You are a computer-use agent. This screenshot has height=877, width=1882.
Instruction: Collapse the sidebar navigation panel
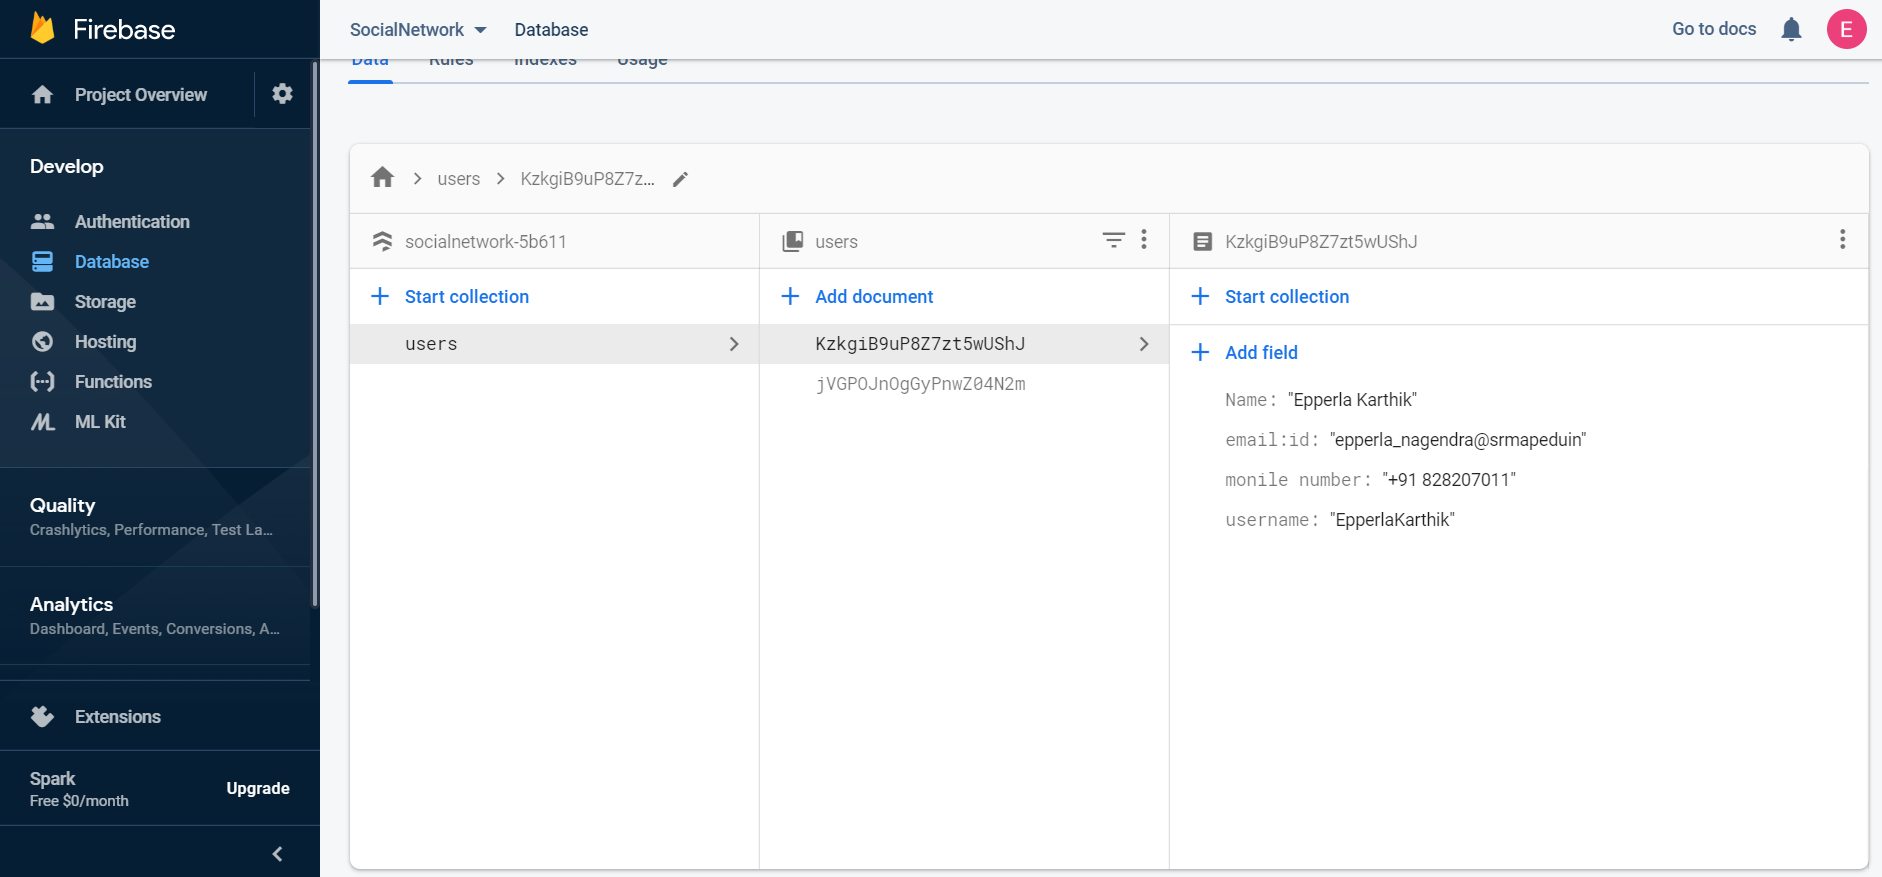[277, 853]
